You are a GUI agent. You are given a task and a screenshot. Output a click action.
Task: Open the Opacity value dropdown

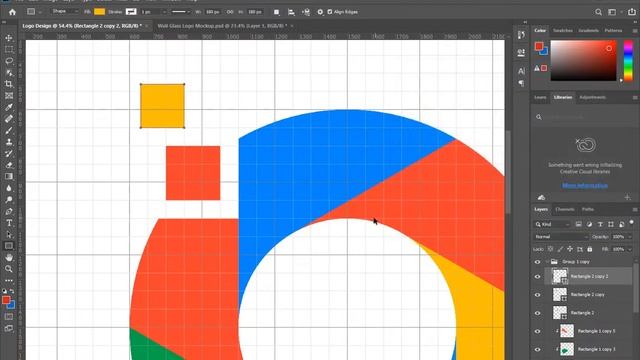click(630, 237)
